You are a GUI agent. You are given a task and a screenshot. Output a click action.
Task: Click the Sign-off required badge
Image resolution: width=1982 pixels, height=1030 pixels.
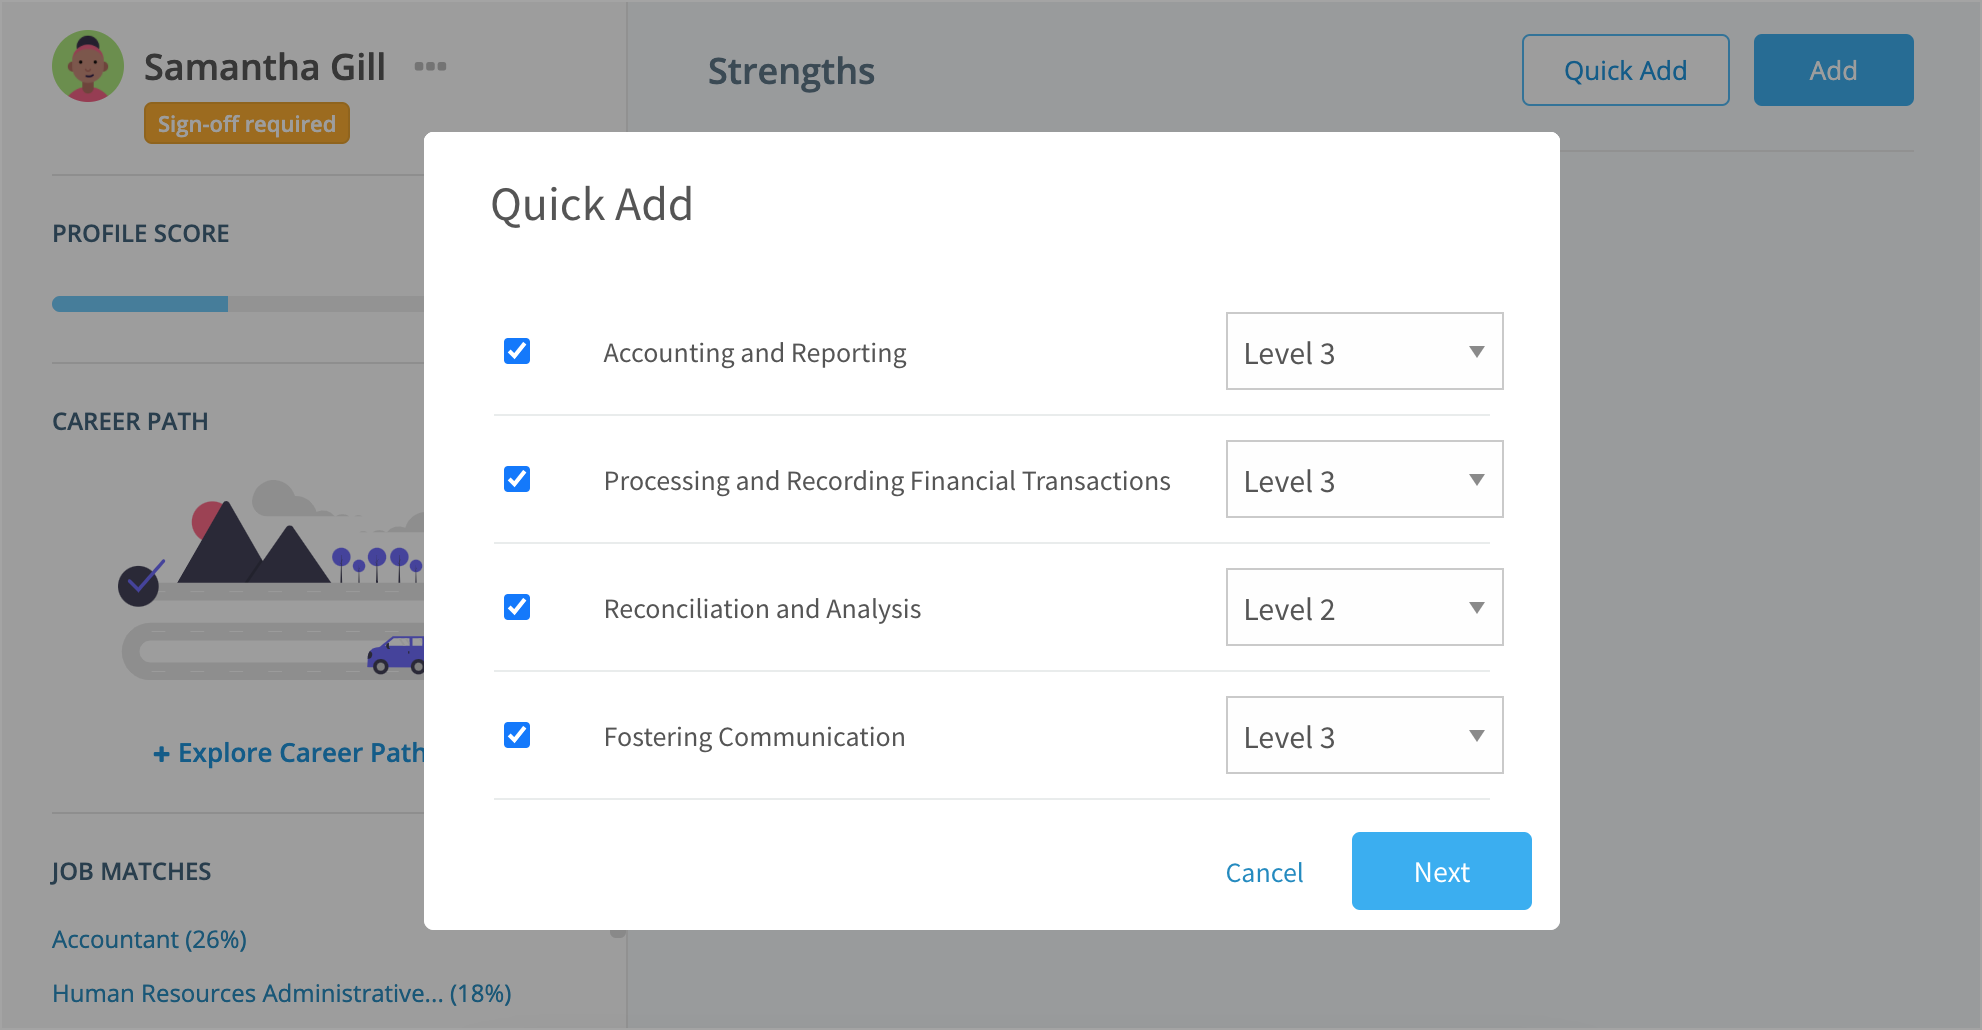pyautogui.click(x=247, y=124)
